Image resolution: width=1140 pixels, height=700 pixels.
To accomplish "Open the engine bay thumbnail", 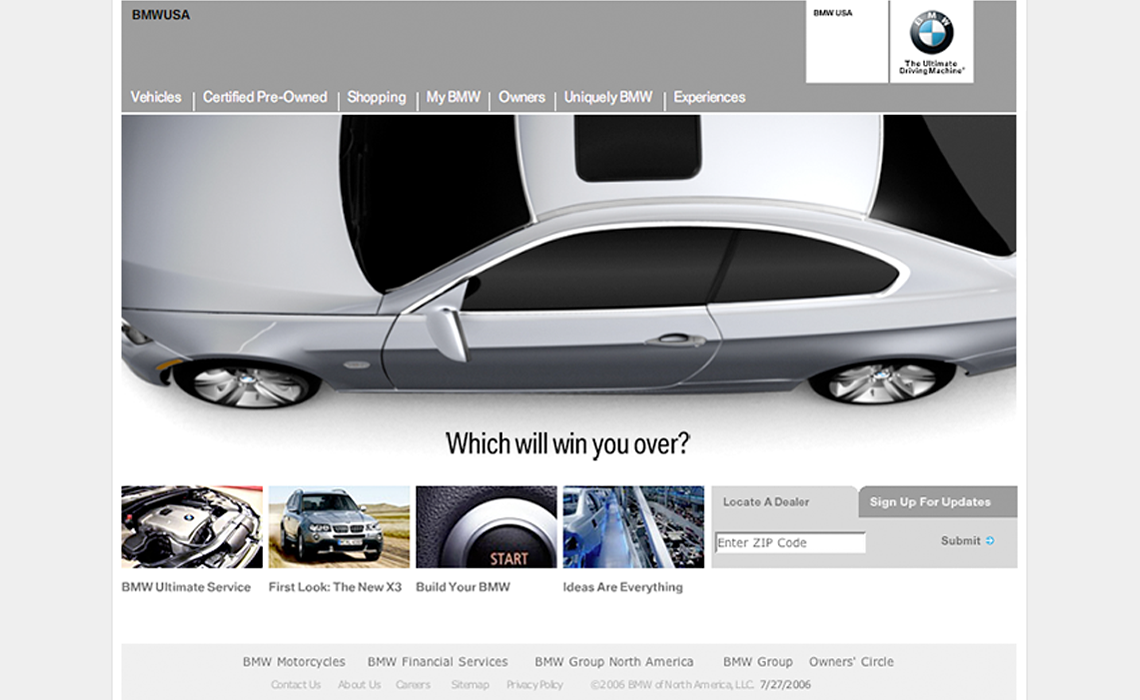I will point(192,527).
